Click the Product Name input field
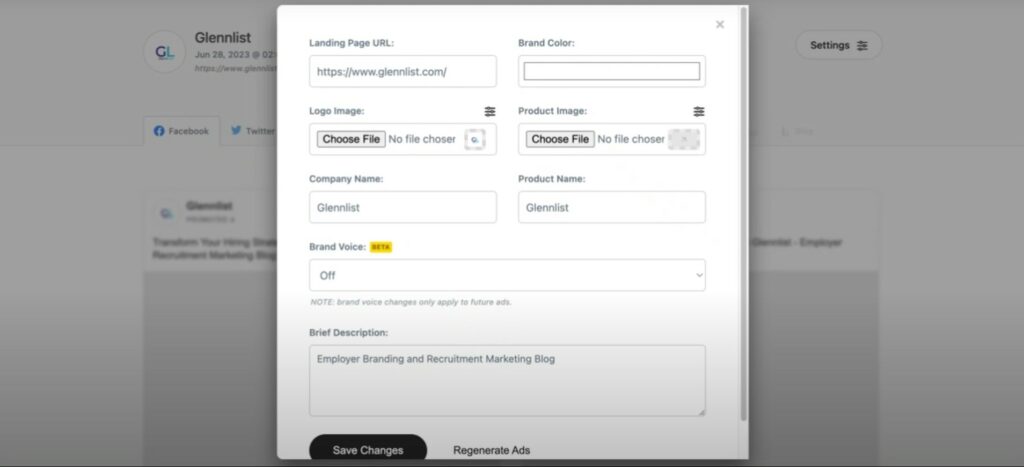This screenshot has width=1024, height=467. (x=612, y=208)
